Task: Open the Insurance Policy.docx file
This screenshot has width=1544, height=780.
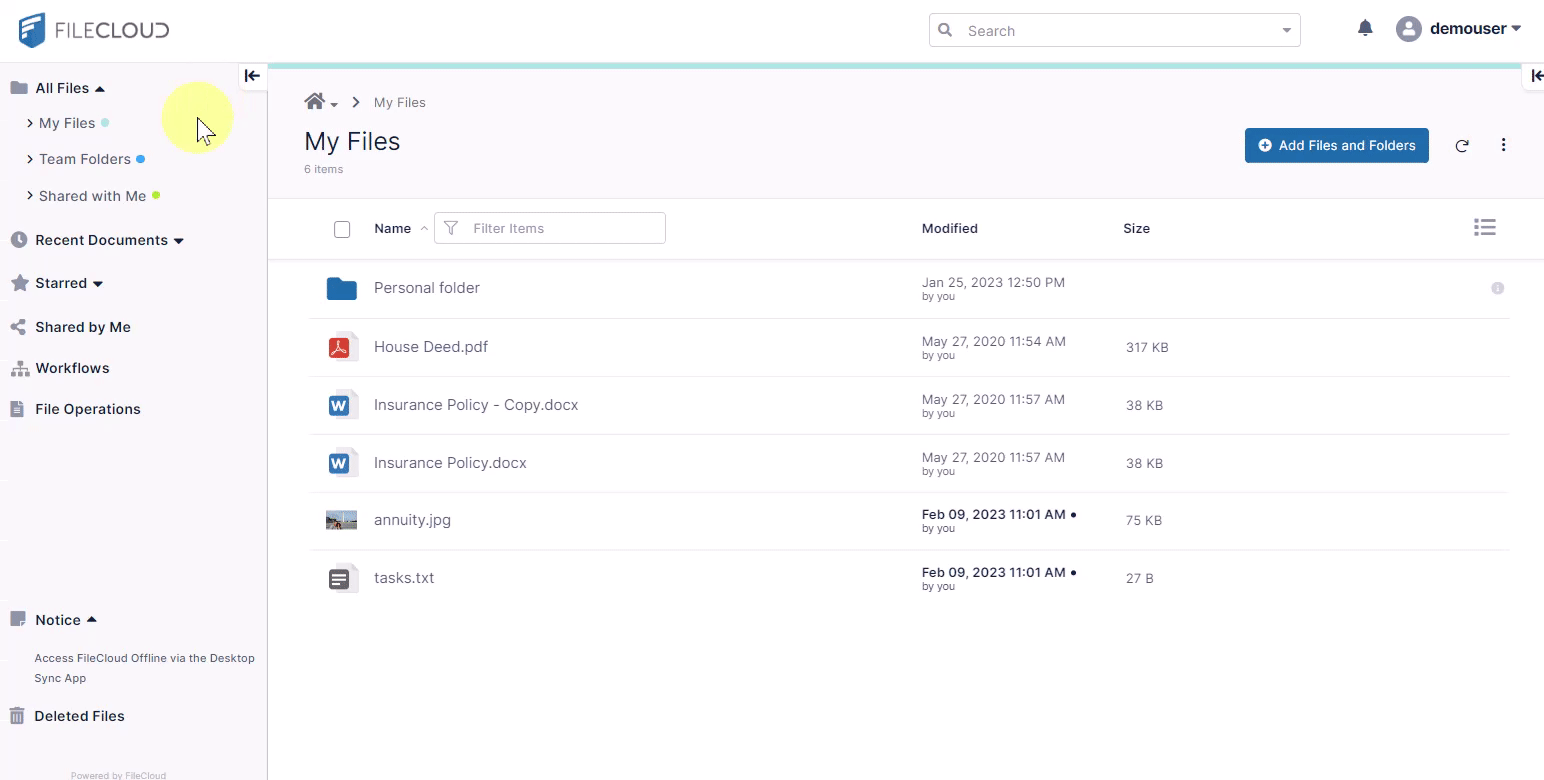Action: [450, 463]
